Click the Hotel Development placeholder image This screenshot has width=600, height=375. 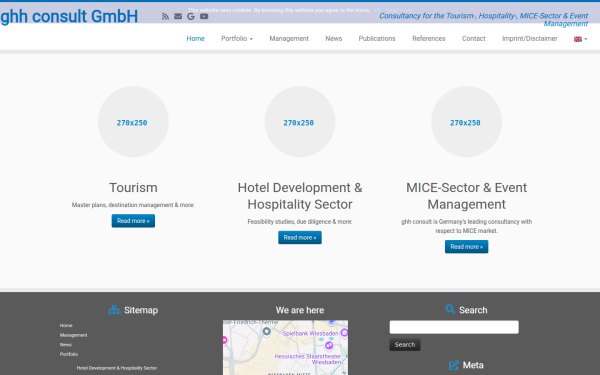tap(300, 122)
